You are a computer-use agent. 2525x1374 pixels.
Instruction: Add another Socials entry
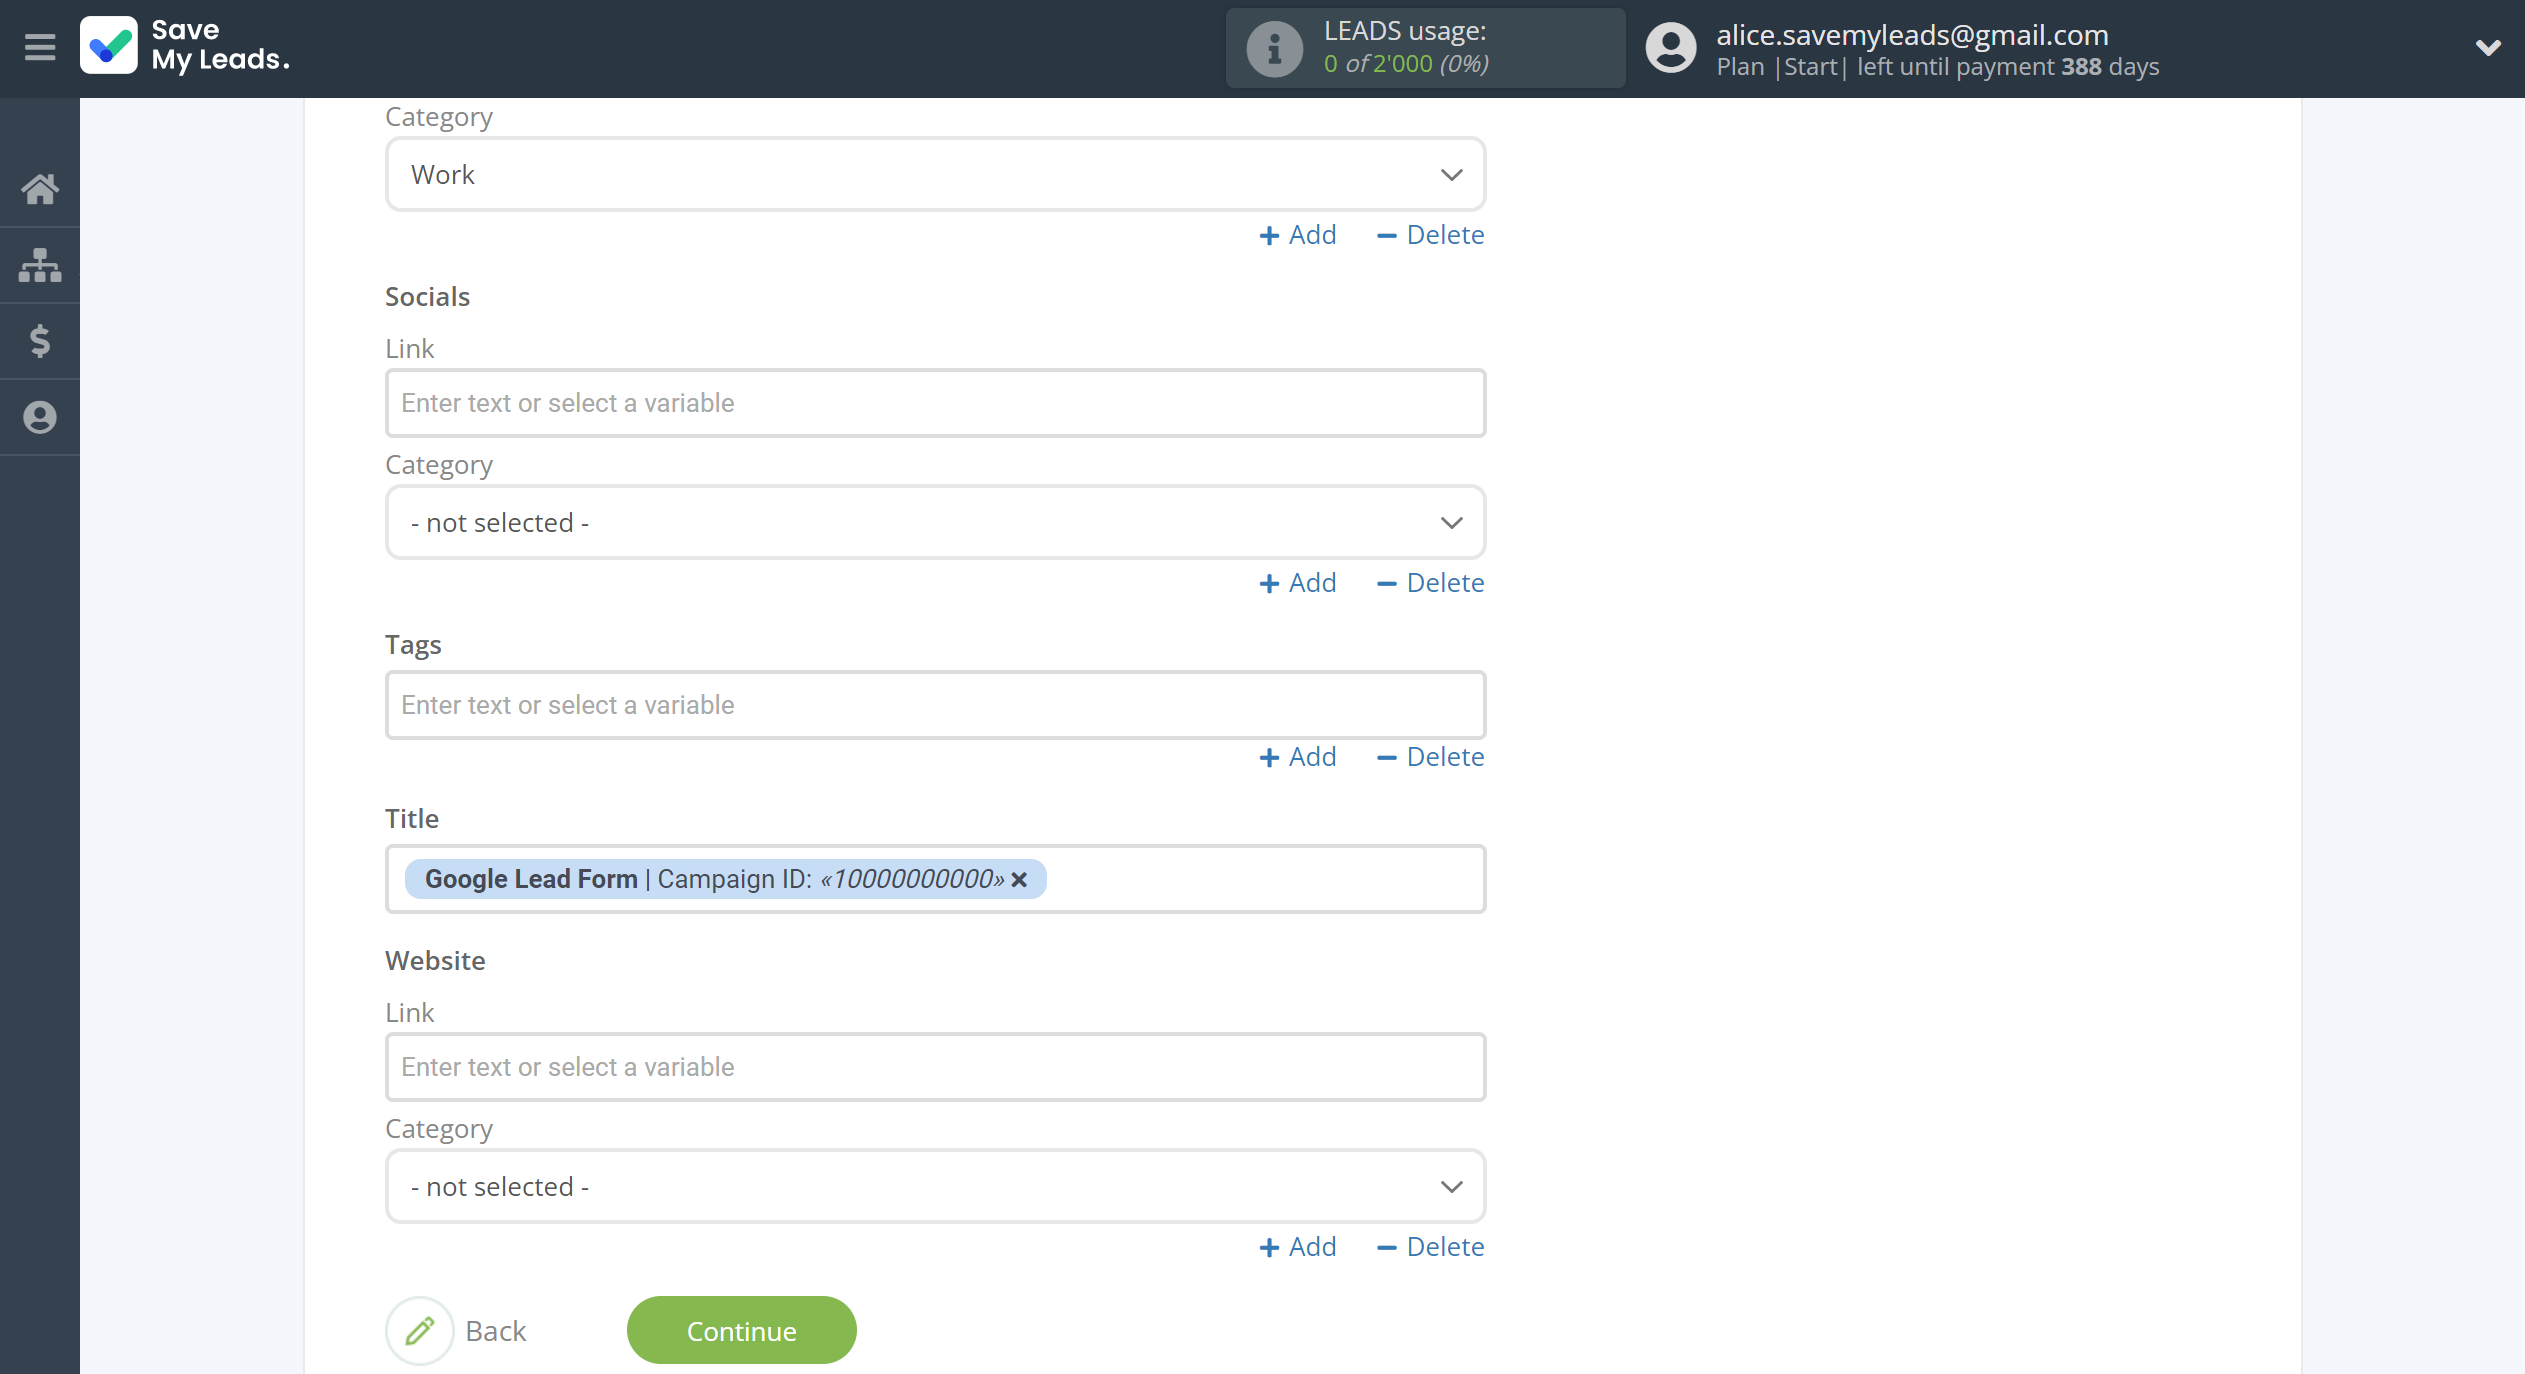(1298, 583)
